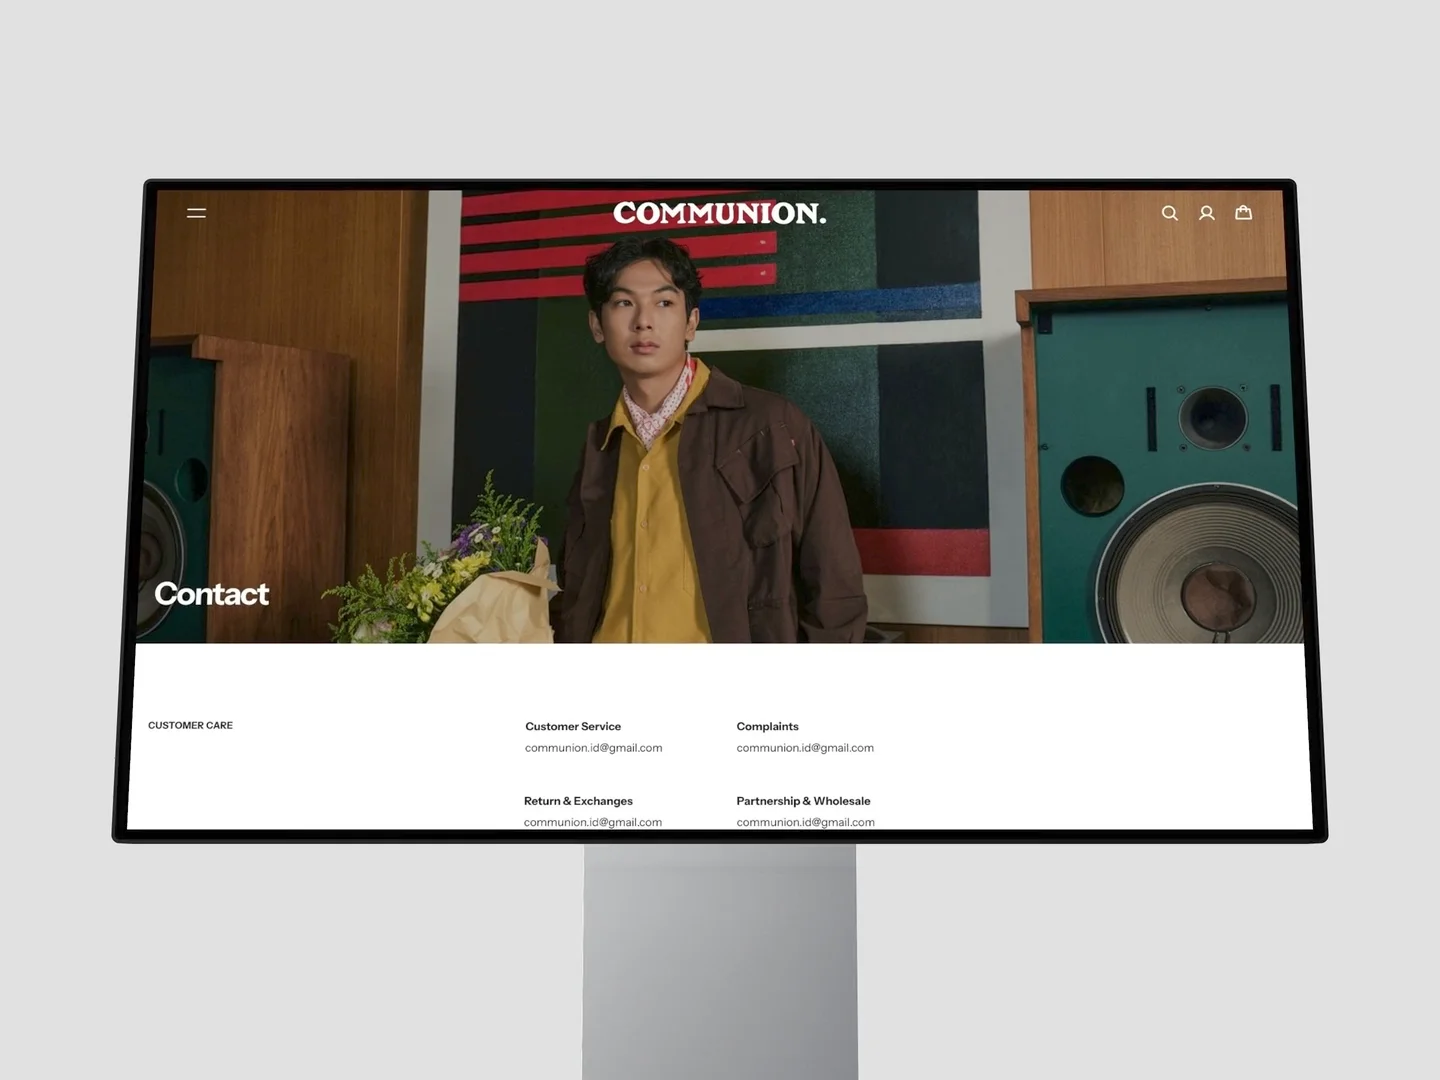Click the Contact page heading
The image size is (1440, 1080).
click(x=212, y=594)
